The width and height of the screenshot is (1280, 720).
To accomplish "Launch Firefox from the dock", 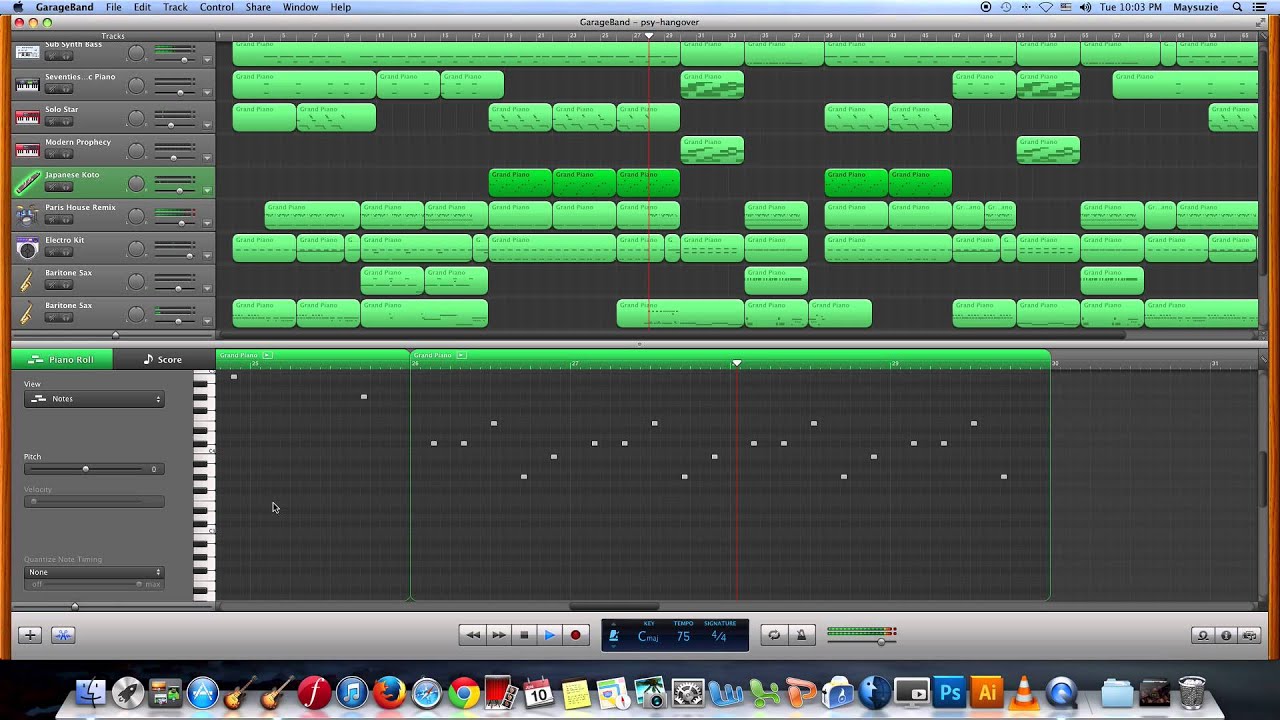I will (x=389, y=693).
